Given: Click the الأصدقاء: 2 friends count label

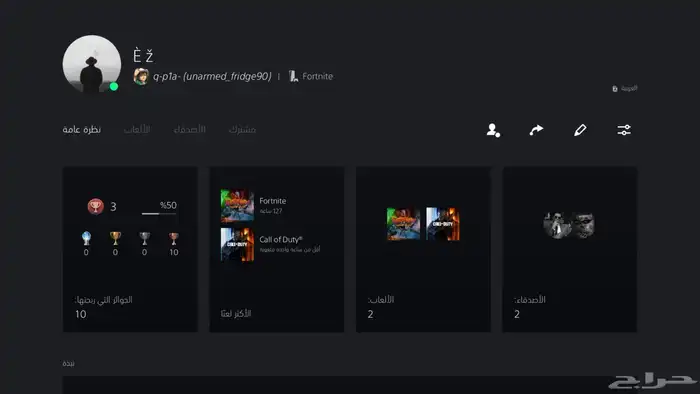Looking at the screenshot, I should pyautogui.click(x=529, y=307).
